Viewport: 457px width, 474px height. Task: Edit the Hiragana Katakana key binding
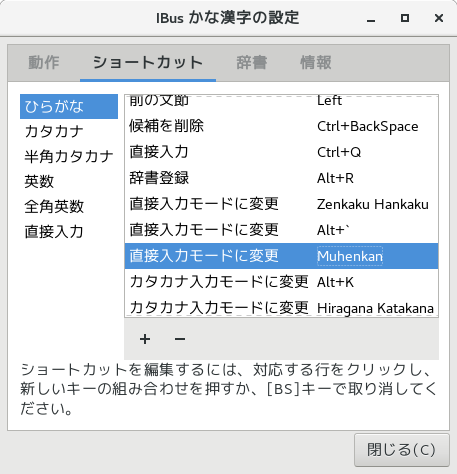coord(375,308)
